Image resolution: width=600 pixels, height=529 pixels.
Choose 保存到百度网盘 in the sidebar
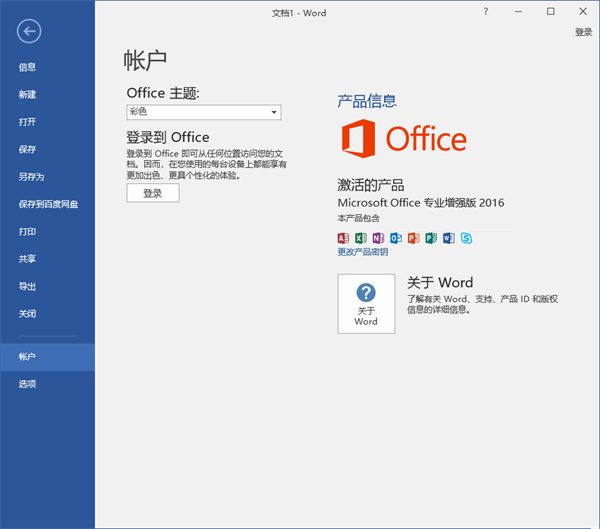48,204
